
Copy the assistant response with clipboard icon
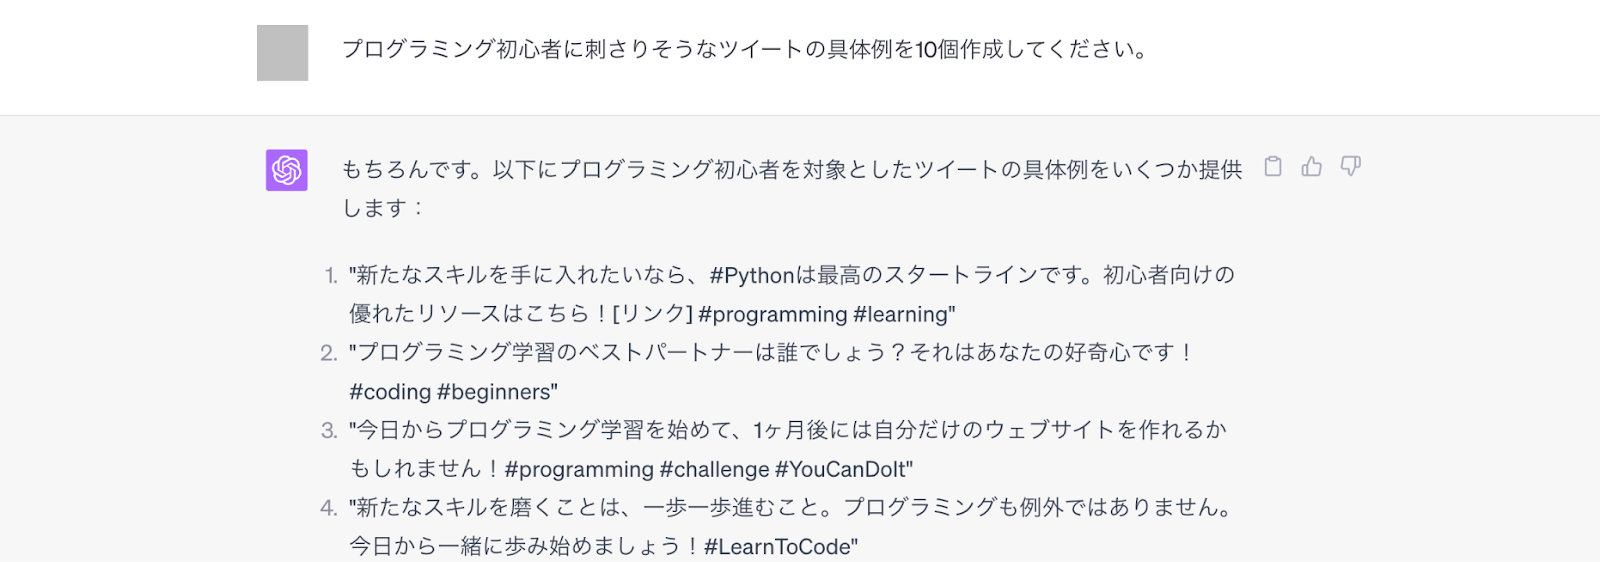point(1273,167)
